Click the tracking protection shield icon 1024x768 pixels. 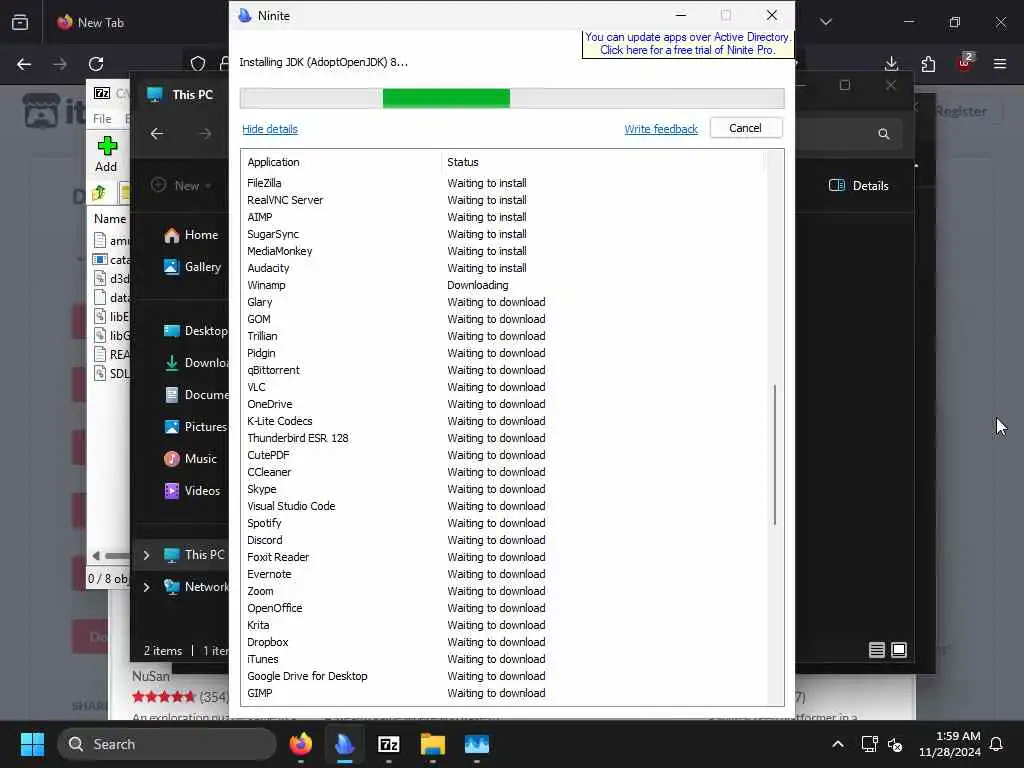(198, 64)
